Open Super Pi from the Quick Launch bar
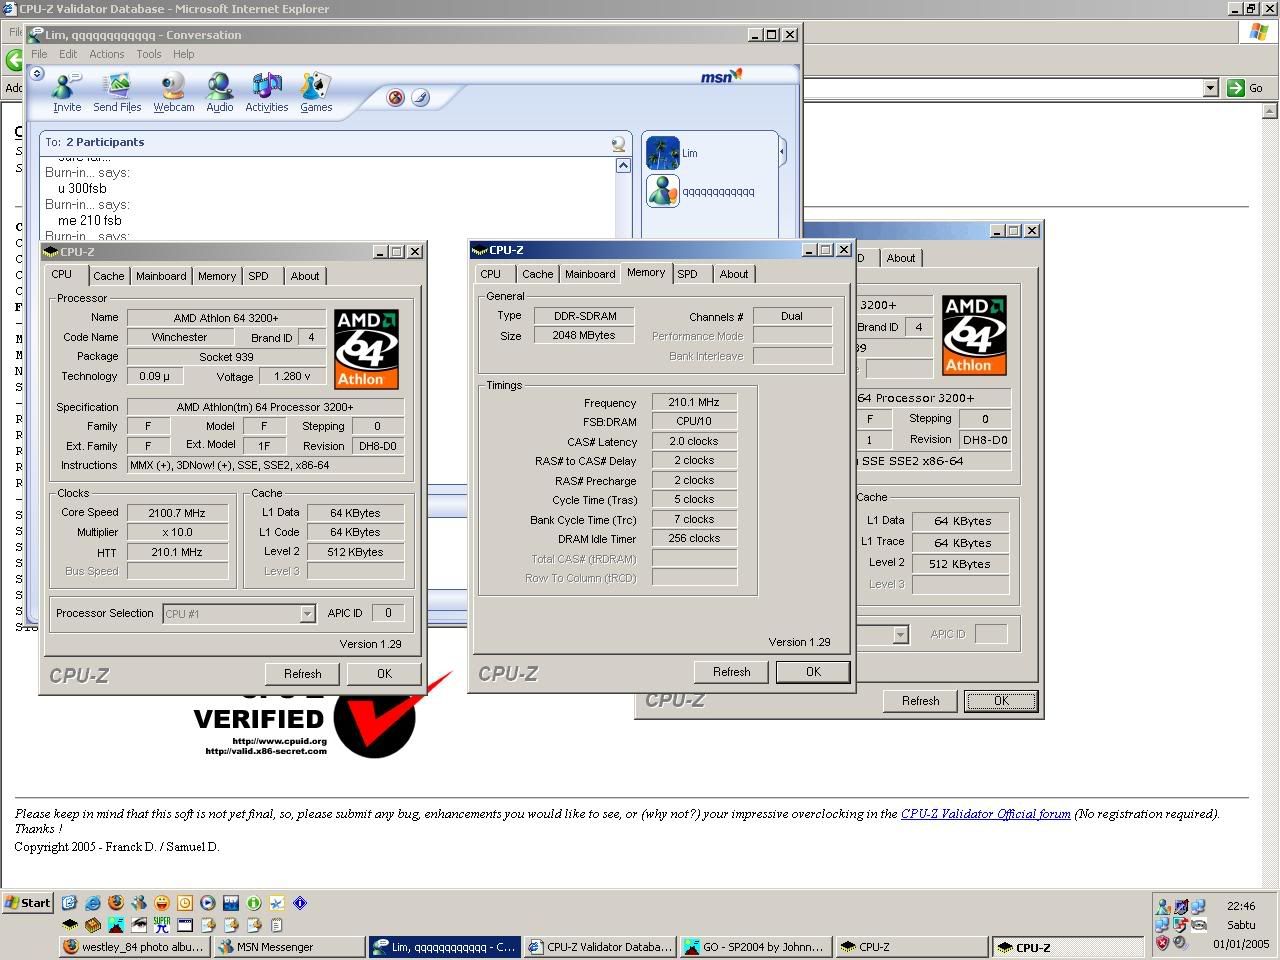Image resolution: width=1280 pixels, height=960 pixels. 161,924
